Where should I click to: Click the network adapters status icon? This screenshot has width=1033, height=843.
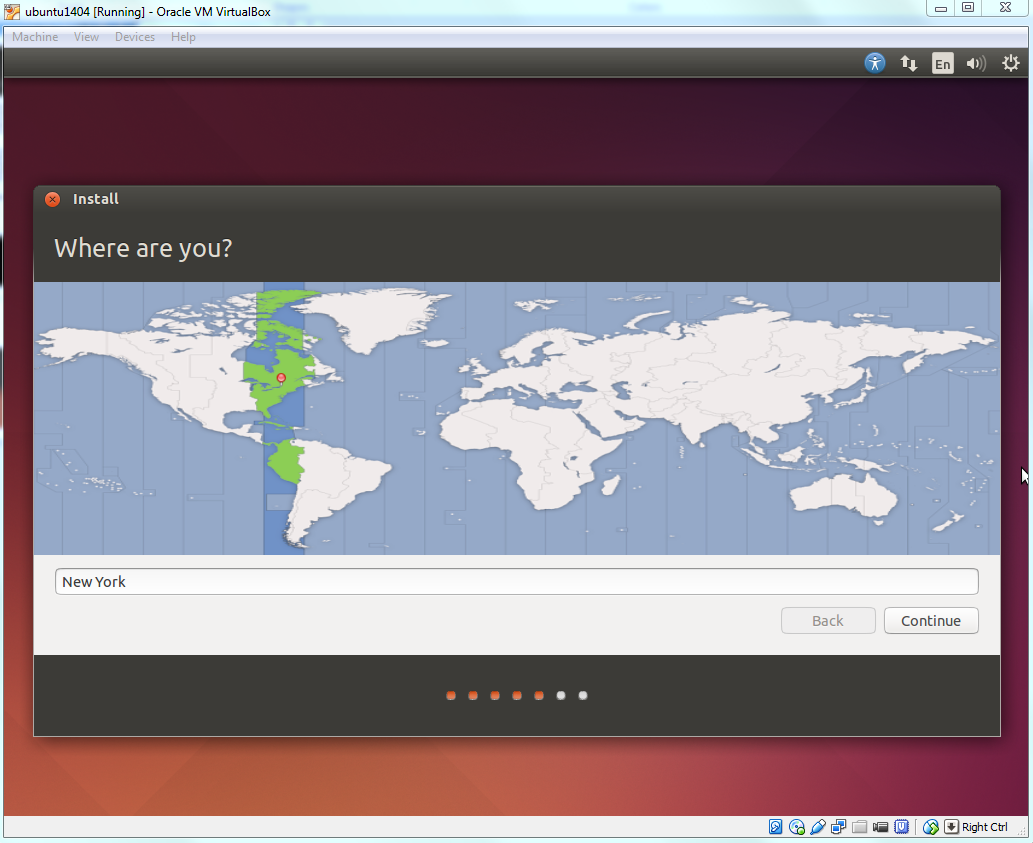coord(839,827)
